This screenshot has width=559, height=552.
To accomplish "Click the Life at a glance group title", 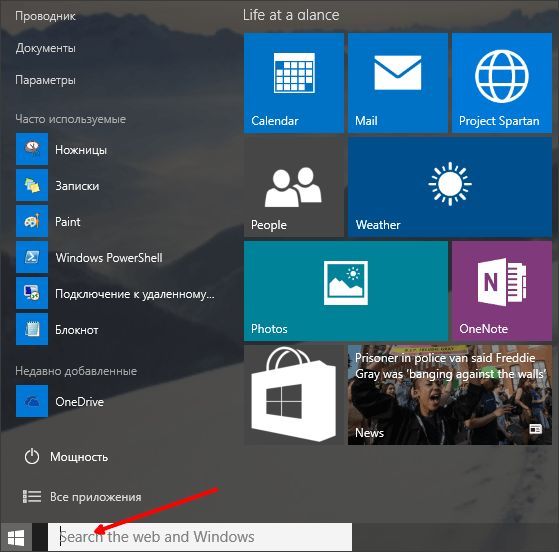I will click(291, 15).
